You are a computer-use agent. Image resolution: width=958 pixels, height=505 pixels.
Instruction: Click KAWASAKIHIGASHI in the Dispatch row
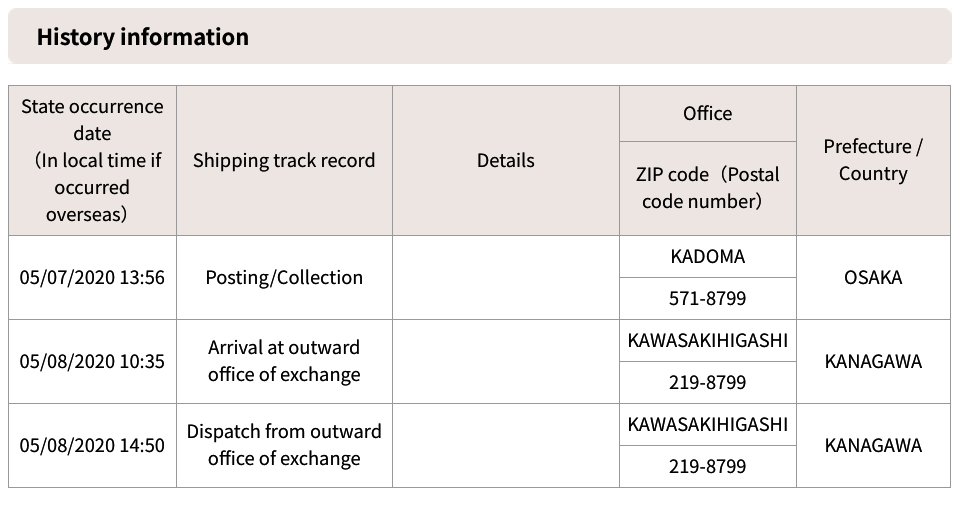(x=708, y=424)
